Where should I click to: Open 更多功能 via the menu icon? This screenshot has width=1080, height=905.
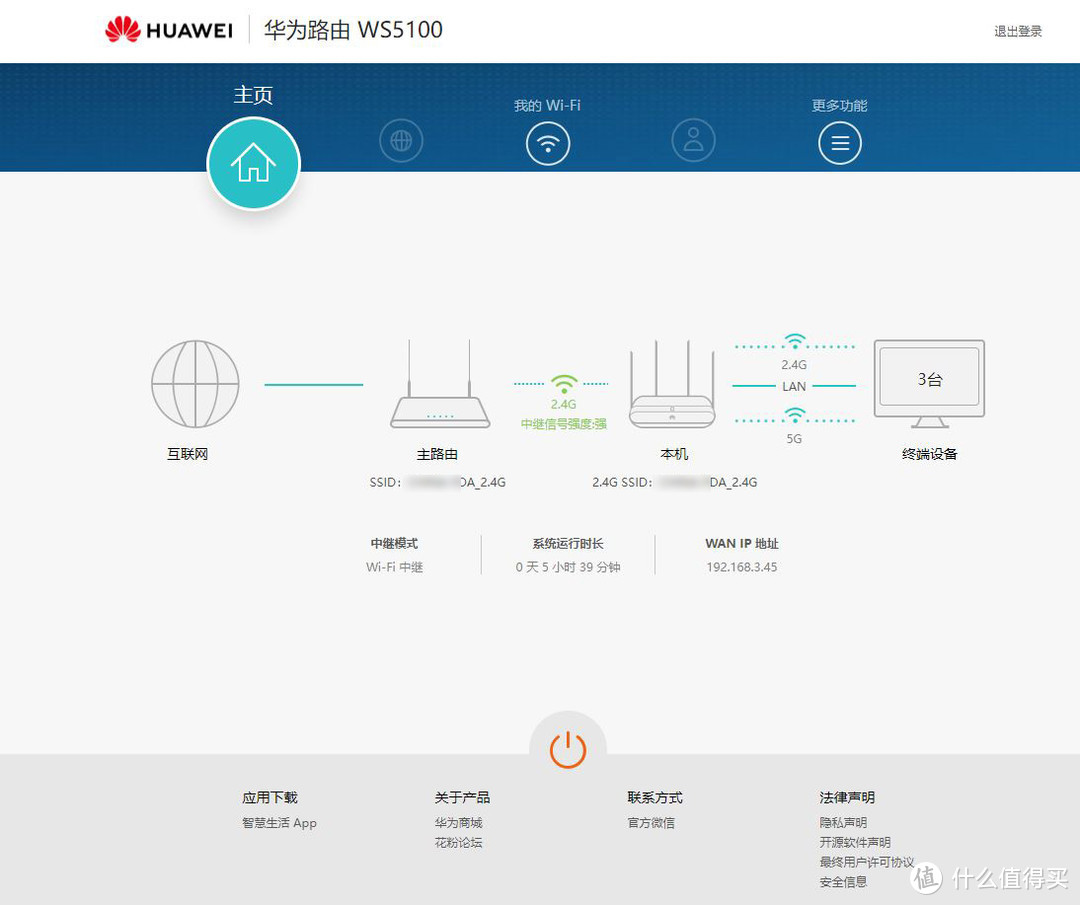840,143
